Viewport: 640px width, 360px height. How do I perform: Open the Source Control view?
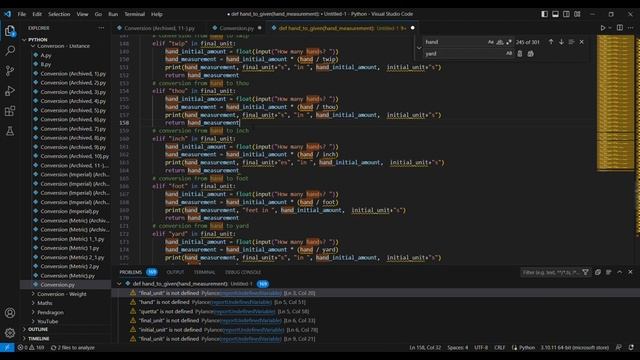coord(10,71)
